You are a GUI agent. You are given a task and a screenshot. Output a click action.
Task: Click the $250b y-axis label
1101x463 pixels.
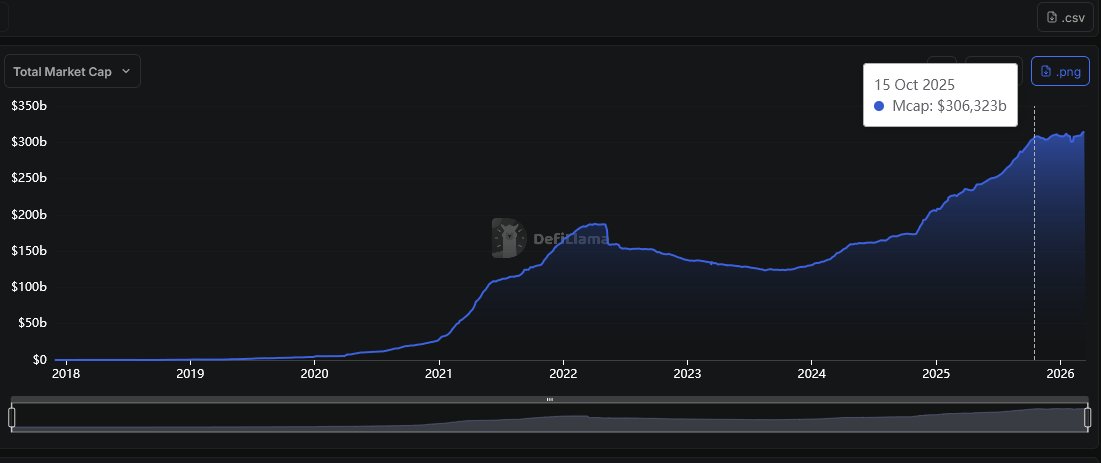29,178
